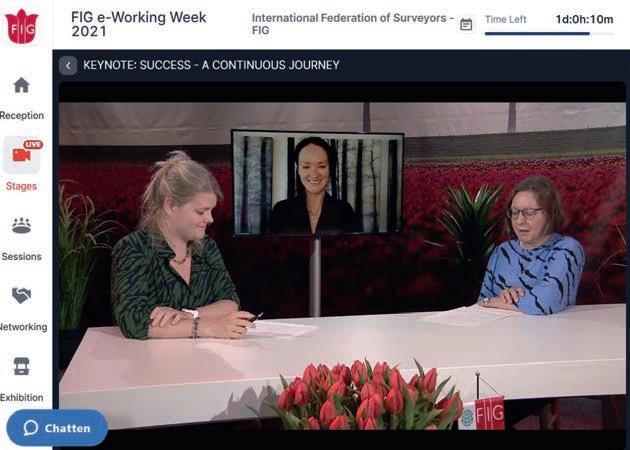Open Exhibition via the booth icon
The image size is (630, 450).
(21, 366)
